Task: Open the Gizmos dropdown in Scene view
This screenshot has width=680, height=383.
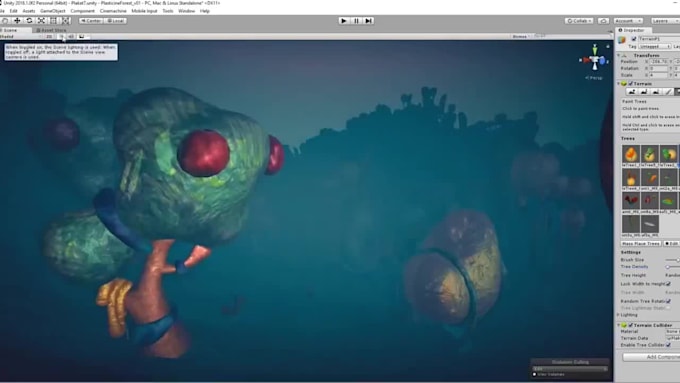Action: coord(522,36)
